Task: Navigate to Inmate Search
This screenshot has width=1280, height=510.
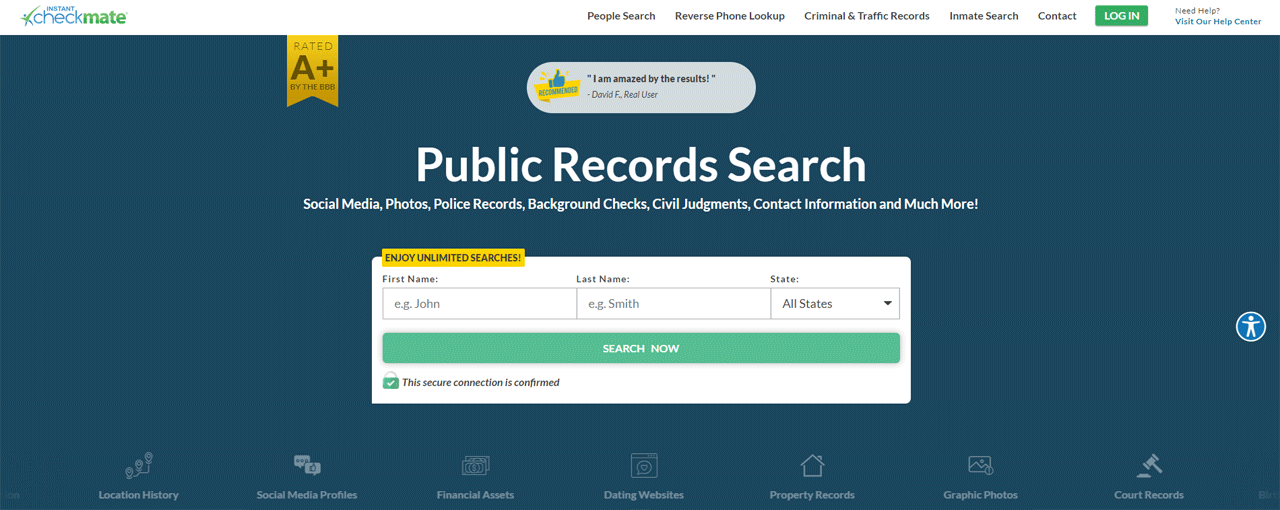Action: (984, 16)
